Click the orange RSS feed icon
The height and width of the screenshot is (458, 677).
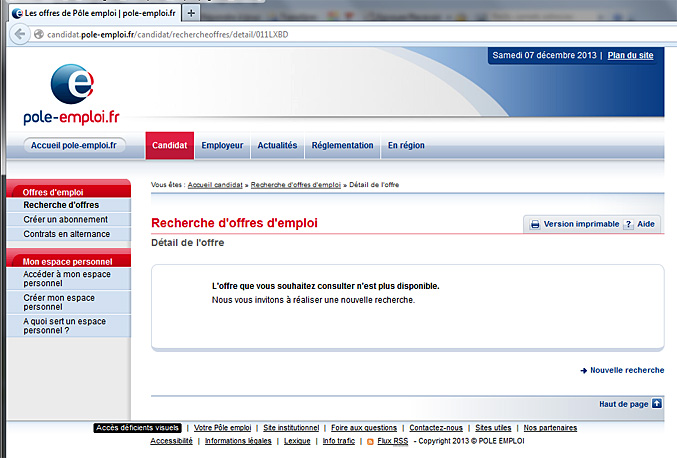click(x=370, y=441)
